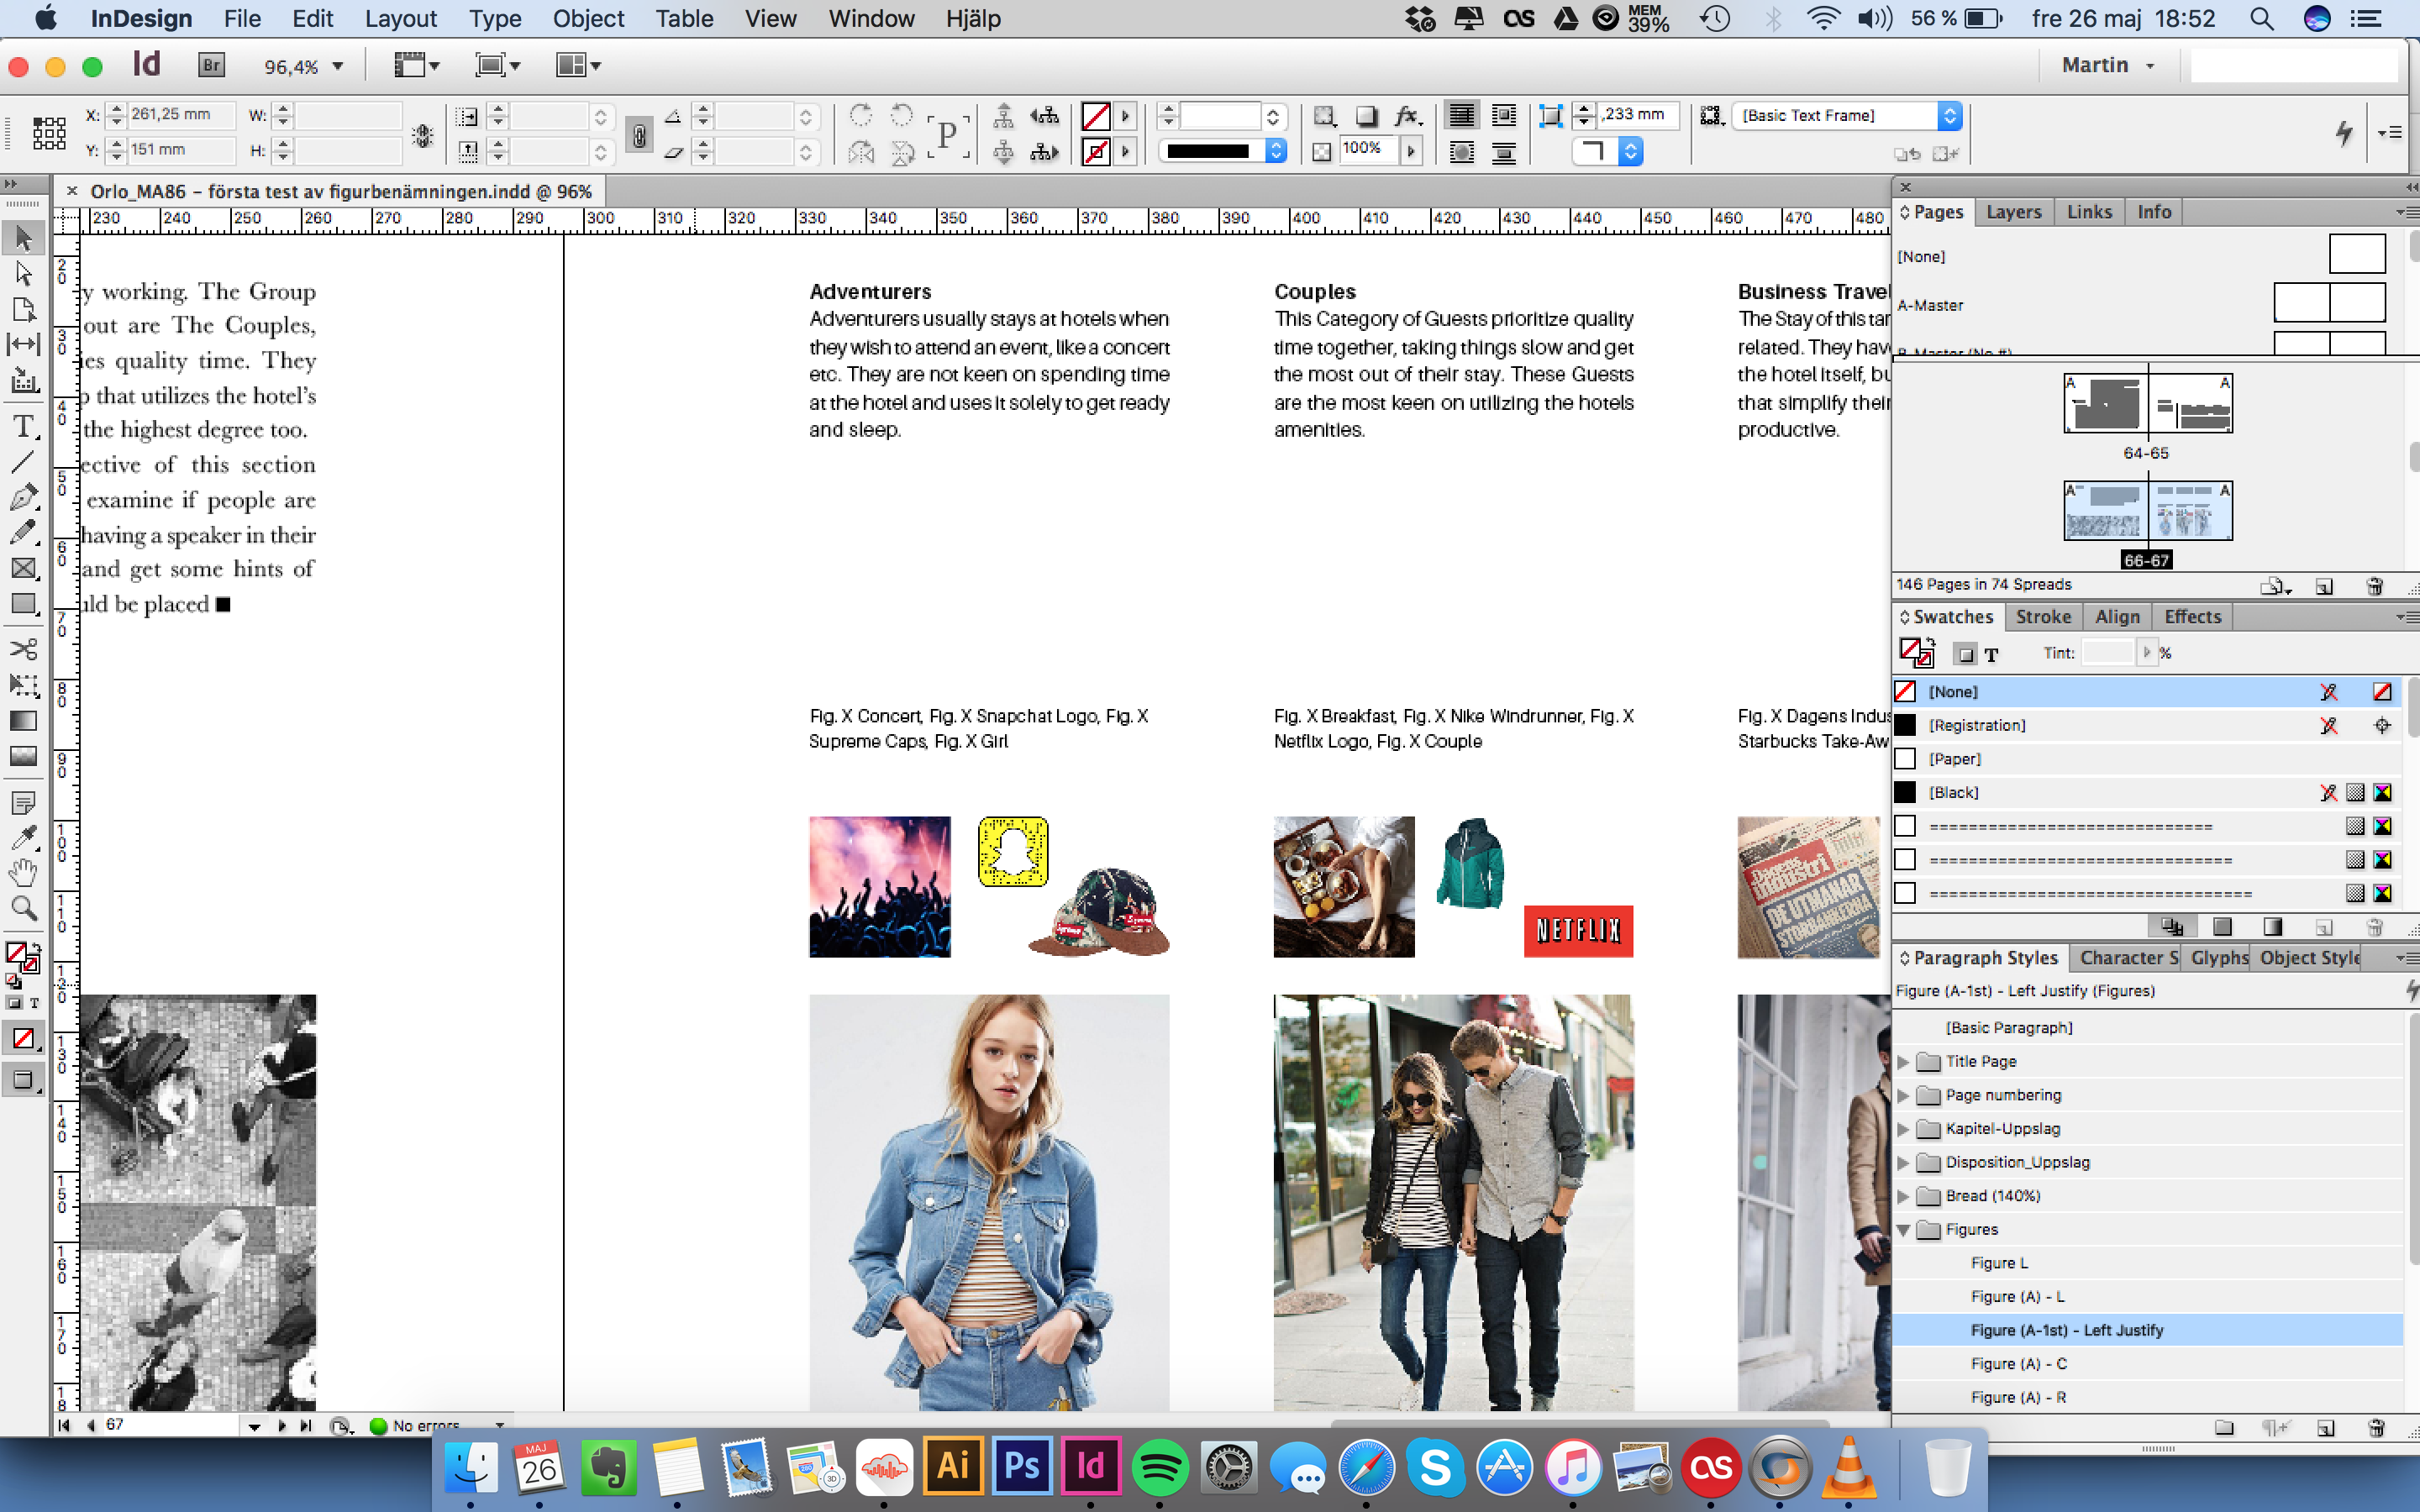Select the Type tool in toolbar
The height and width of the screenshot is (1512, 2420).
tap(24, 427)
